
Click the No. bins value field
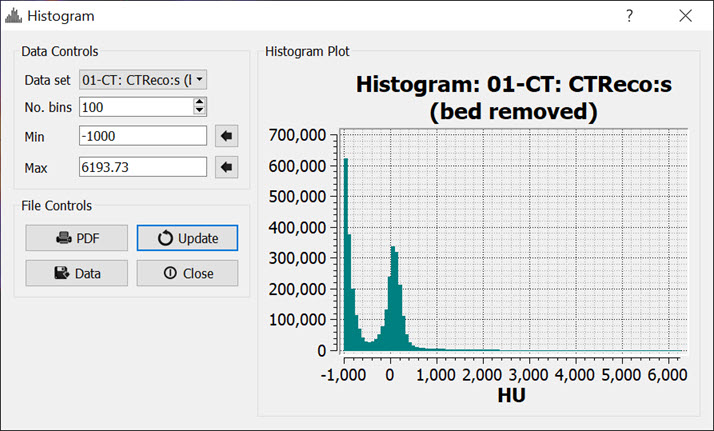(x=135, y=107)
